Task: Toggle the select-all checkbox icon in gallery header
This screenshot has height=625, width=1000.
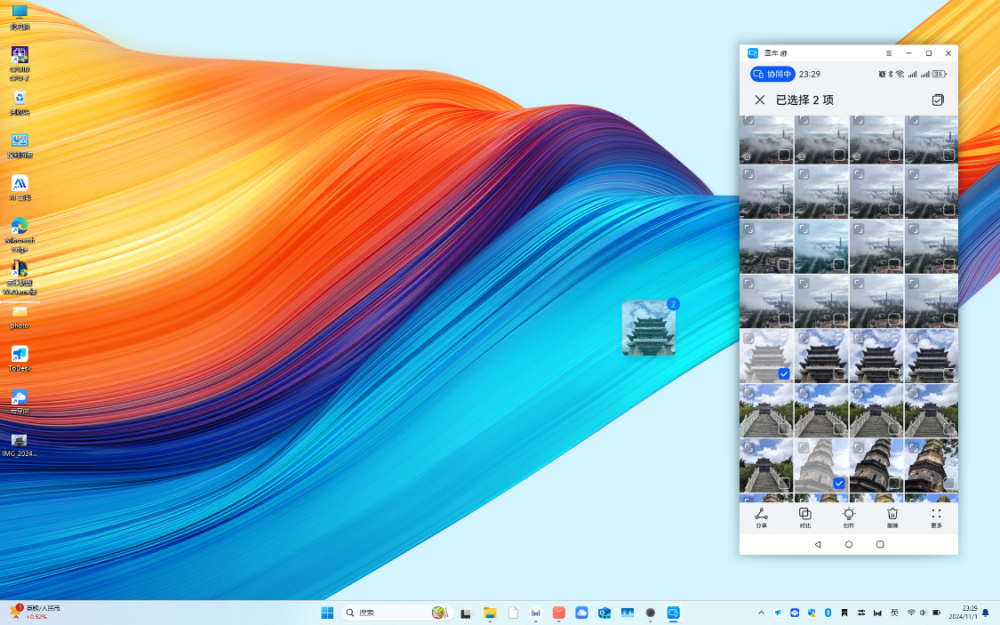Action: 938,99
